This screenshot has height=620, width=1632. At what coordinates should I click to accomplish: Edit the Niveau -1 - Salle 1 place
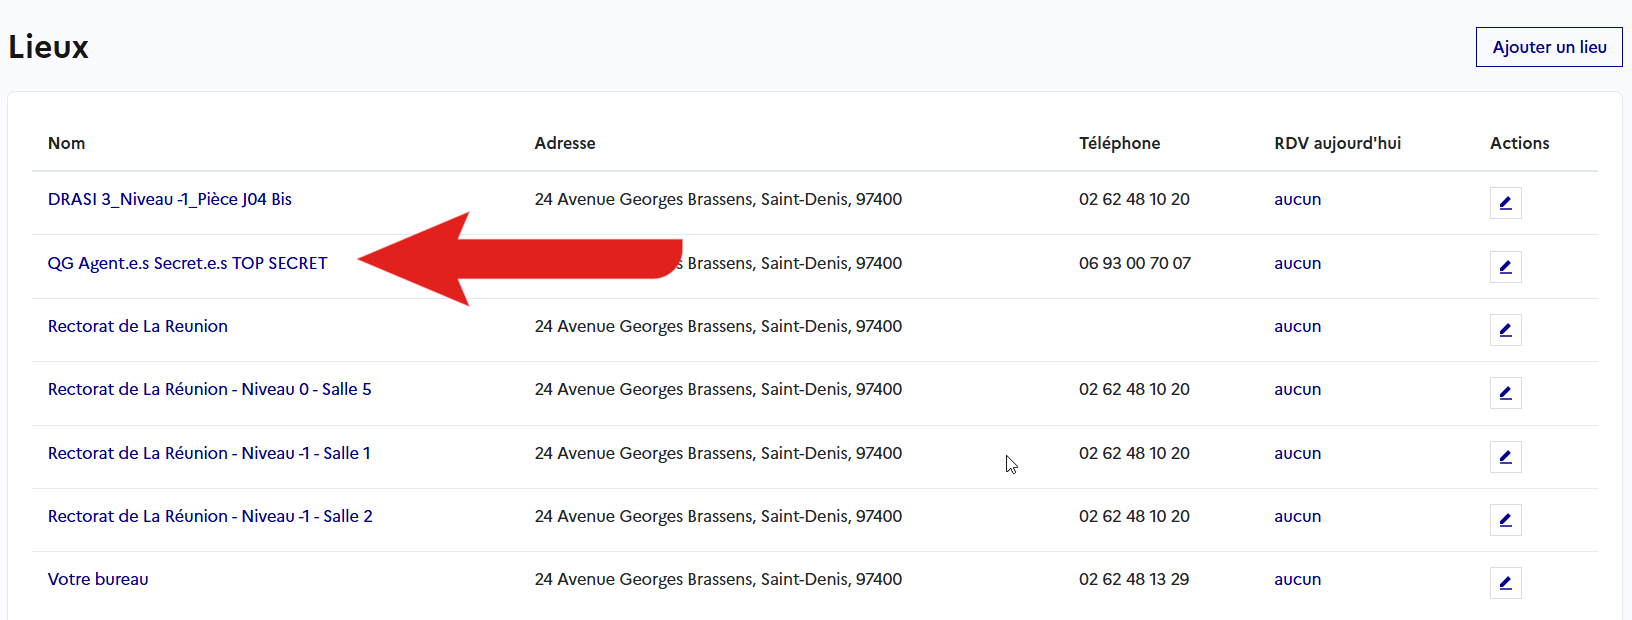(x=1505, y=457)
